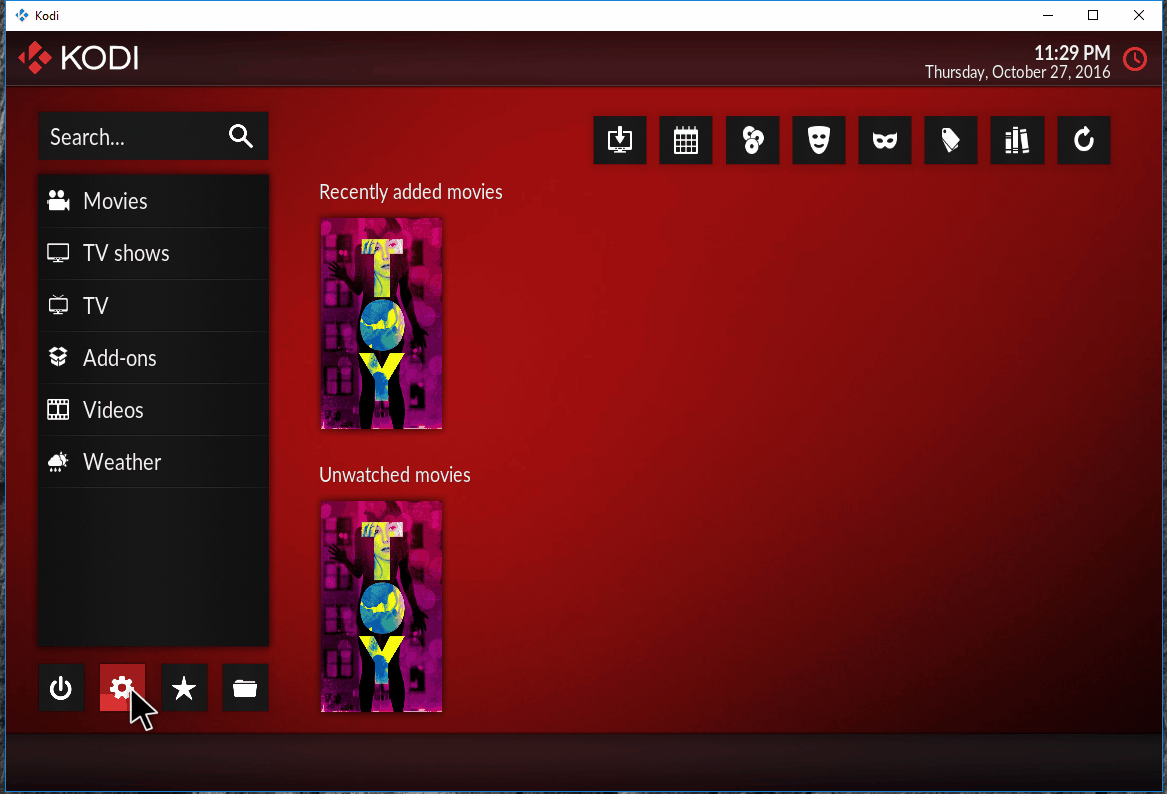Open the Movies menu item
The width and height of the screenshot is (1167, 794).
(153, 201)
